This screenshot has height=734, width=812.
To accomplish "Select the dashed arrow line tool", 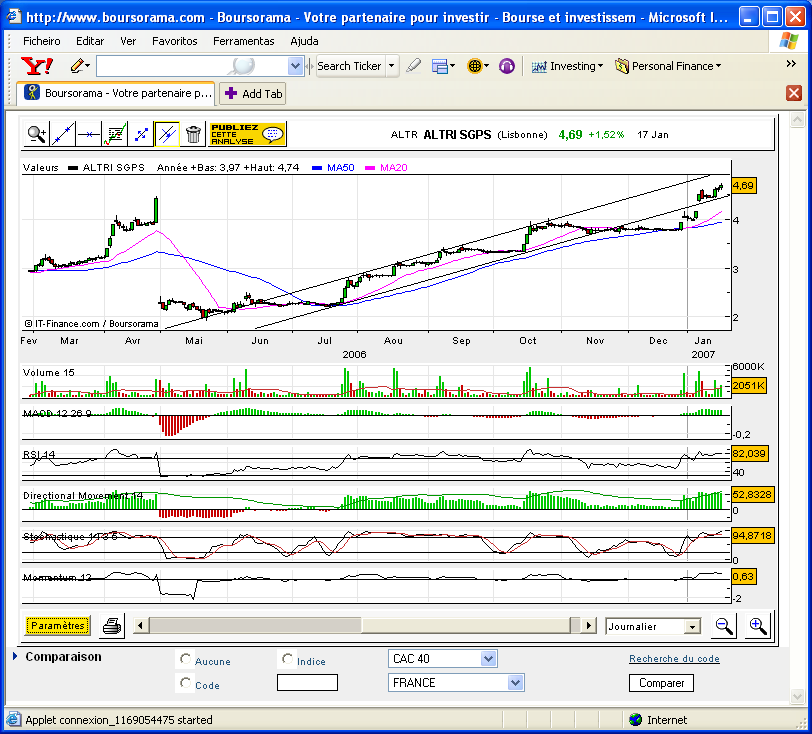I will coord(141,134).
